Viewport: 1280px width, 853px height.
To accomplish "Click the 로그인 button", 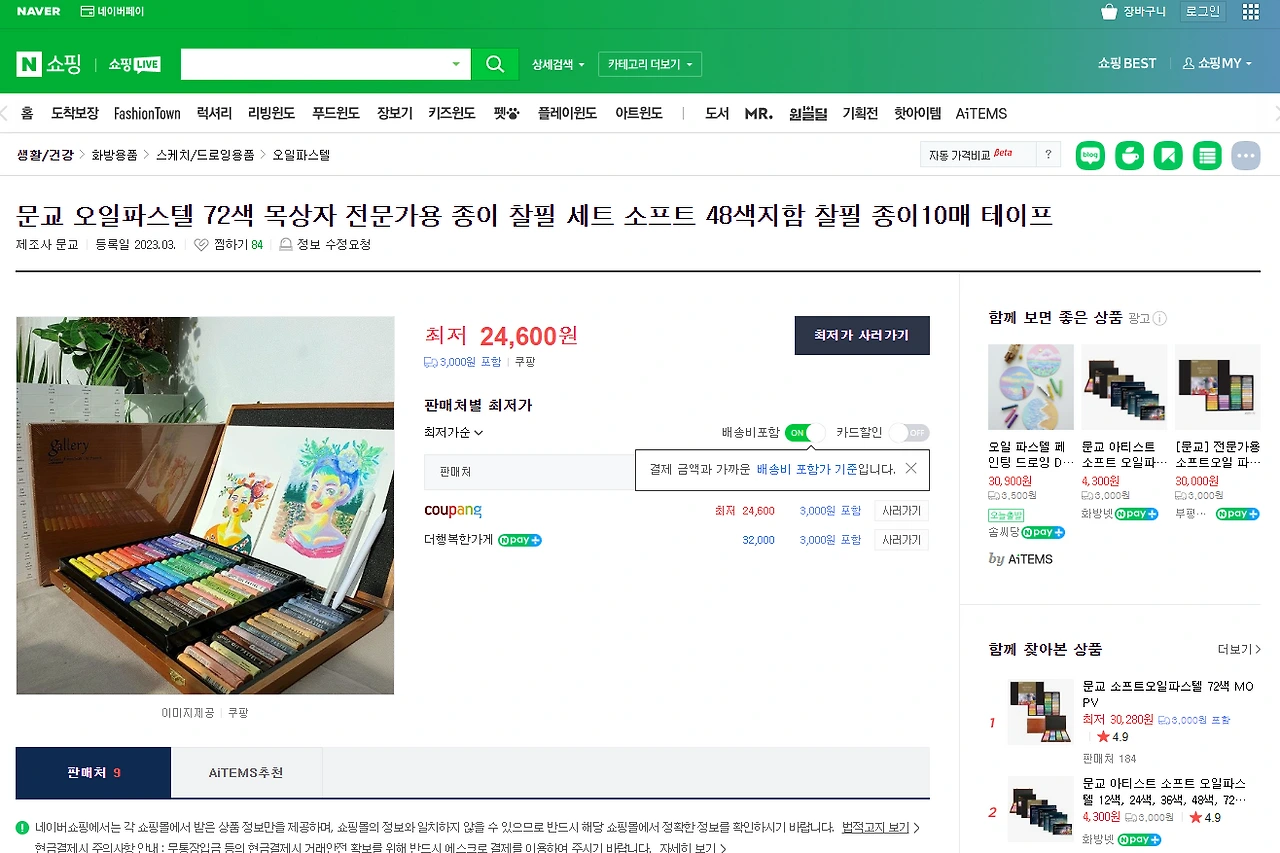I will 1202,12.
